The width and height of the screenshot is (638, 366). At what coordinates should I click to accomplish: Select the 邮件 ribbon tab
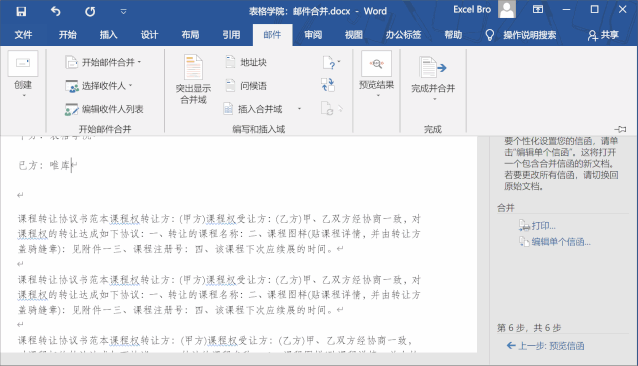click(272, 35)
